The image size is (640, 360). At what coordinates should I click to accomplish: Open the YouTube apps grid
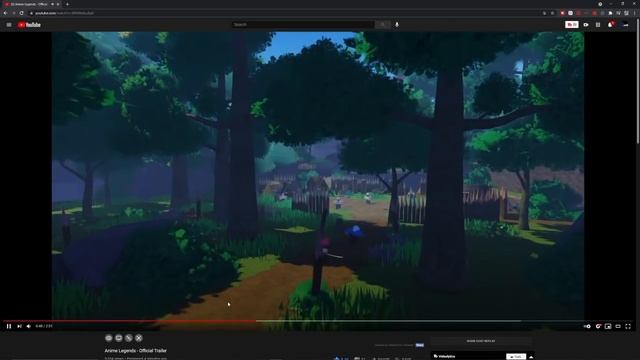(598, 25)
